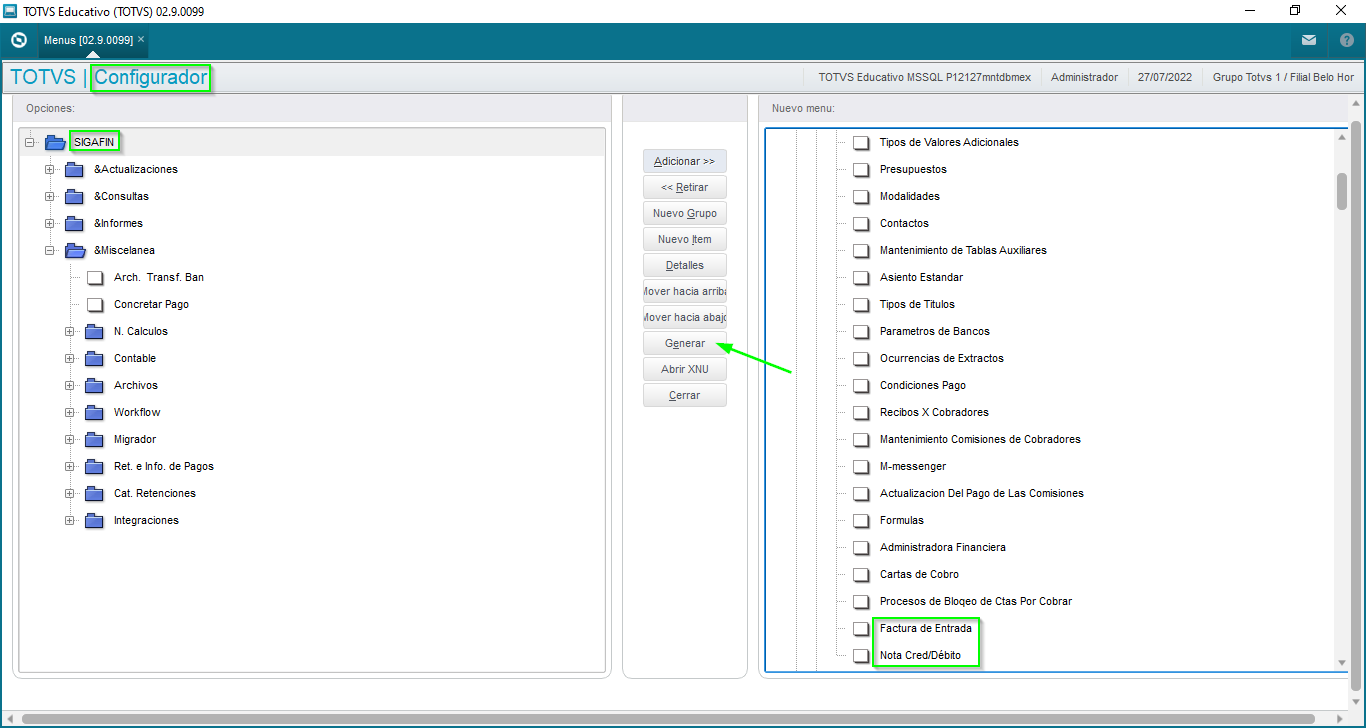Click the Nuevo menu scroll down arrow

click(1342, 663)
